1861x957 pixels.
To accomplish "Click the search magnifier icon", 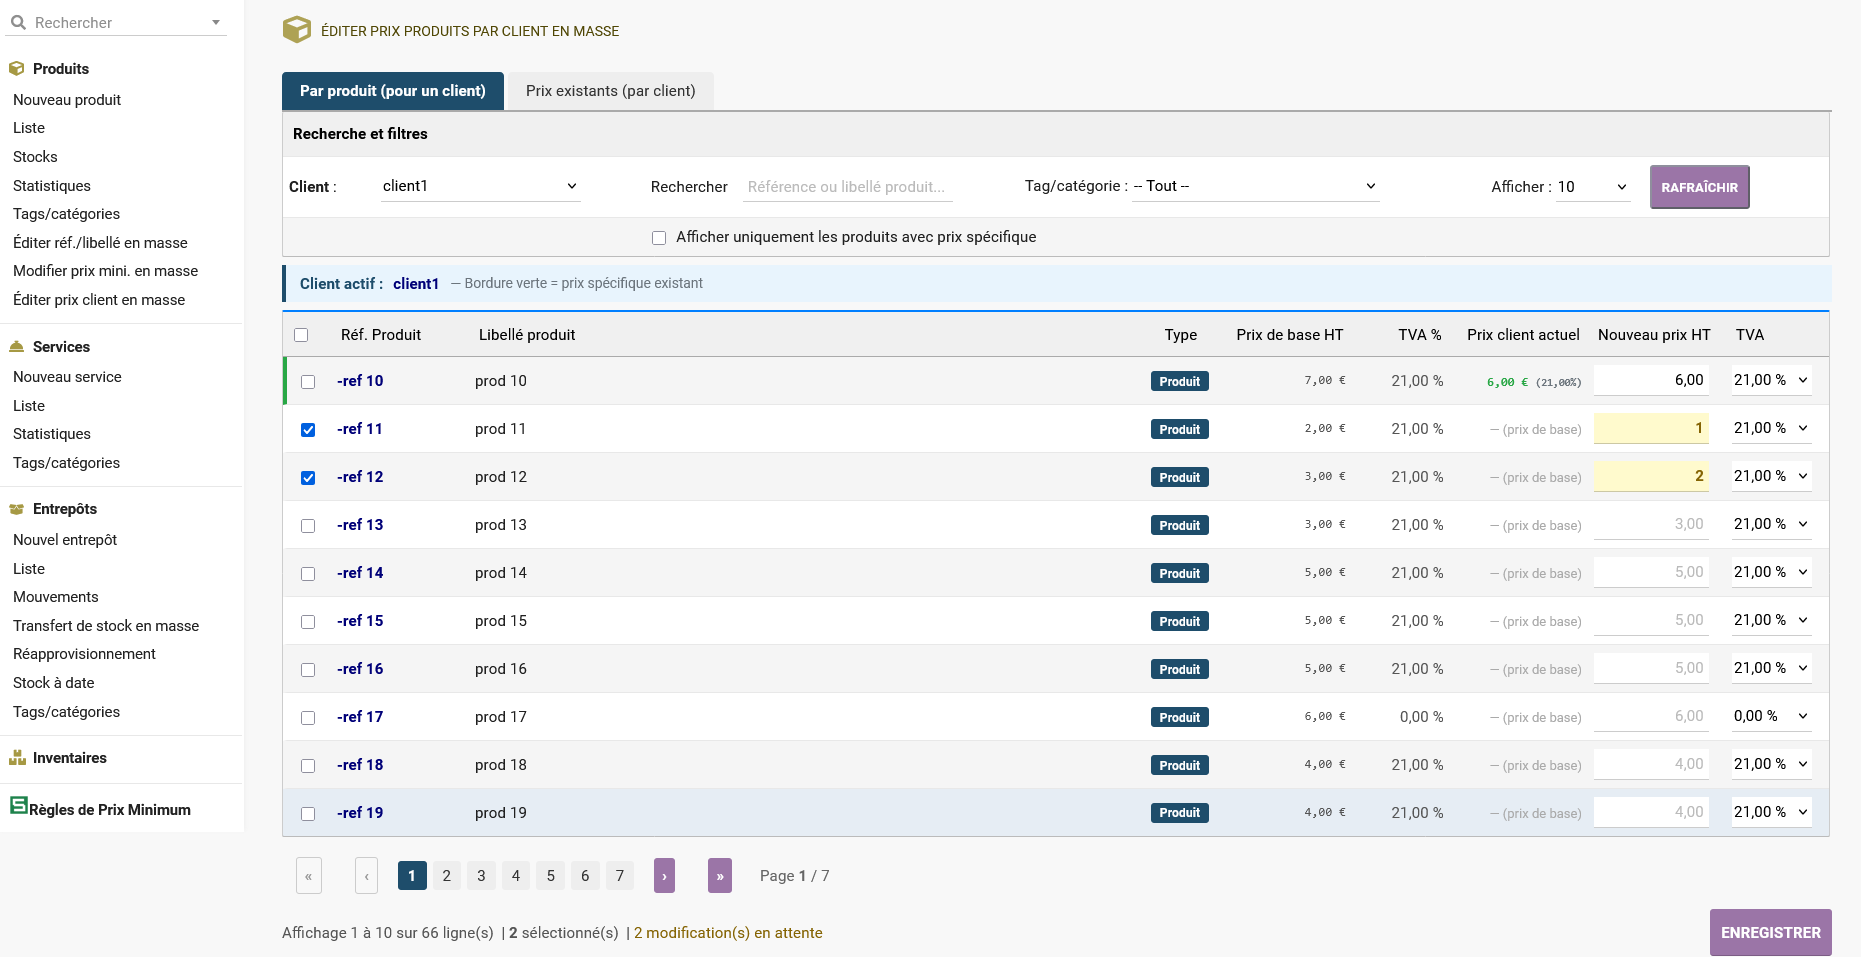I will click(18, 22).
